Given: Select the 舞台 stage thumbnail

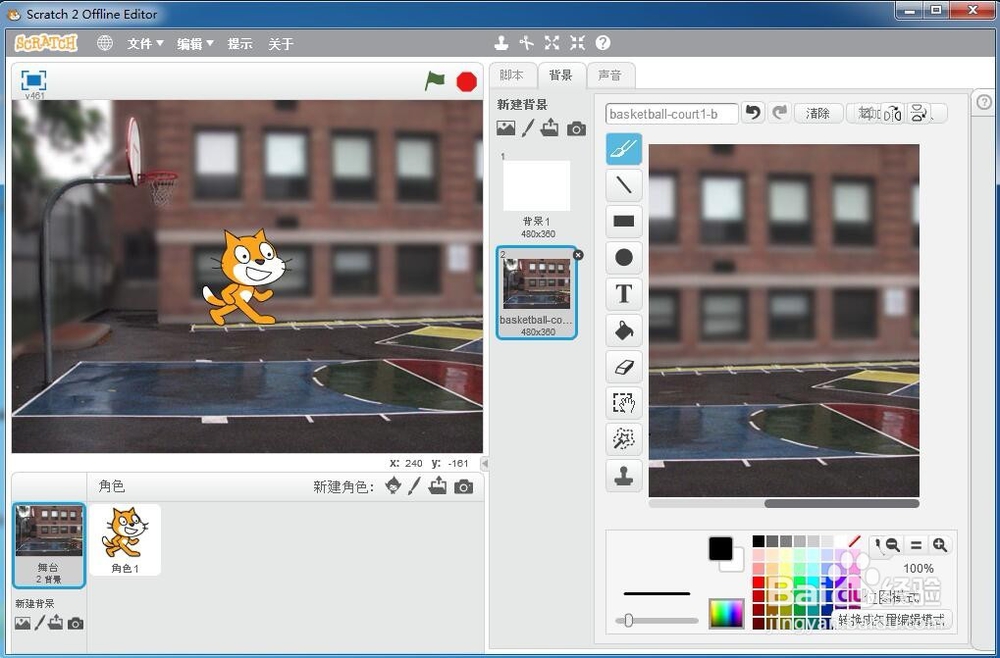Looking at the screenshot, I should (49, 545).
